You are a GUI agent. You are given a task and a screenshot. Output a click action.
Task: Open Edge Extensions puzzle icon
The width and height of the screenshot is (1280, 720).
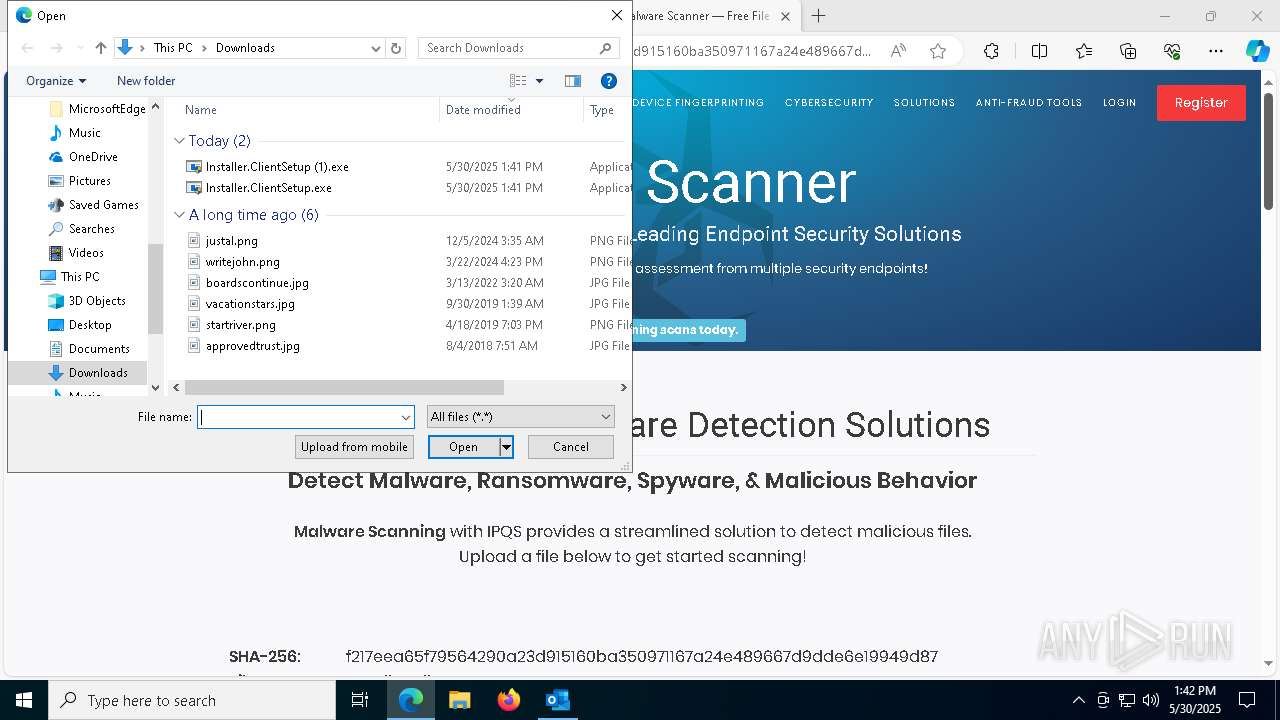991,51
